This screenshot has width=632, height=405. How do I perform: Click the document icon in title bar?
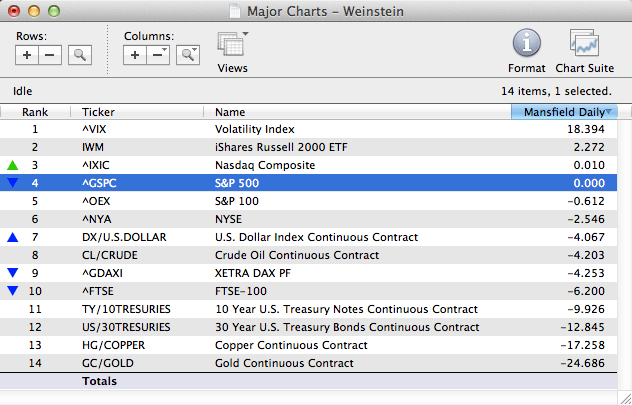pyautogui.click(x=235, y=10)
